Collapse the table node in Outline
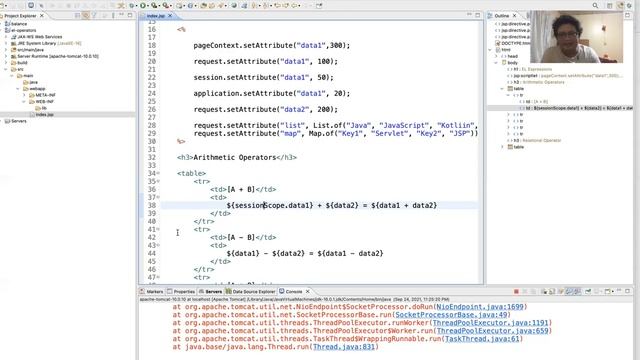 [x=502, y=89]
